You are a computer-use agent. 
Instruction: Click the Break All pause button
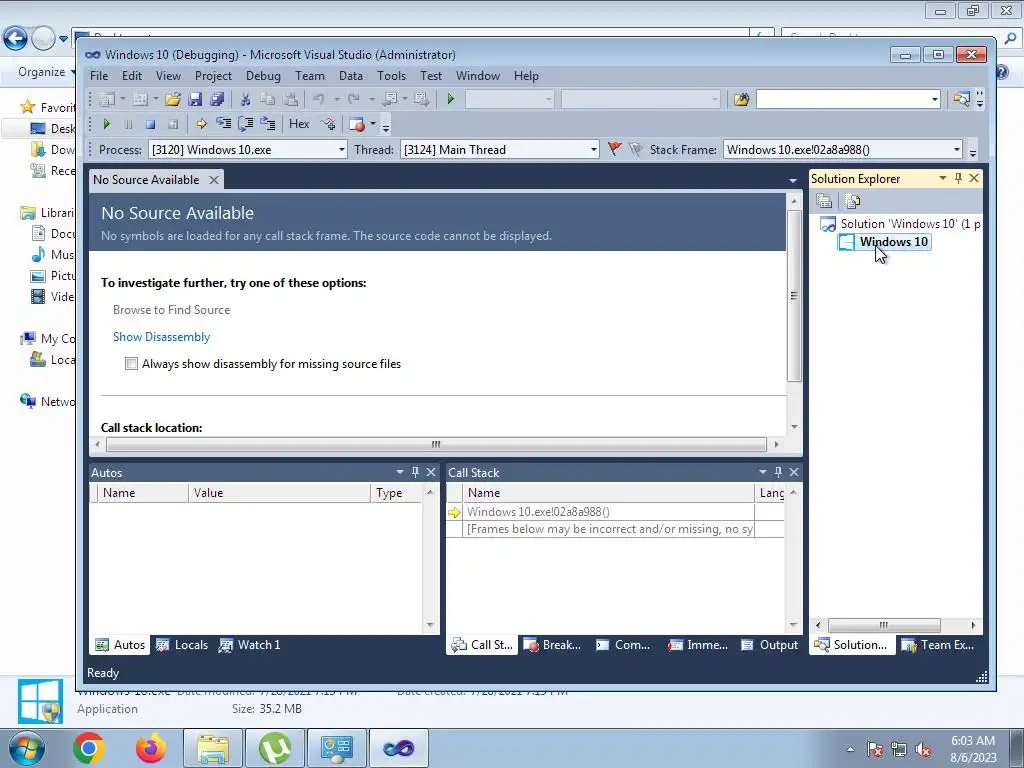point(129,124)
